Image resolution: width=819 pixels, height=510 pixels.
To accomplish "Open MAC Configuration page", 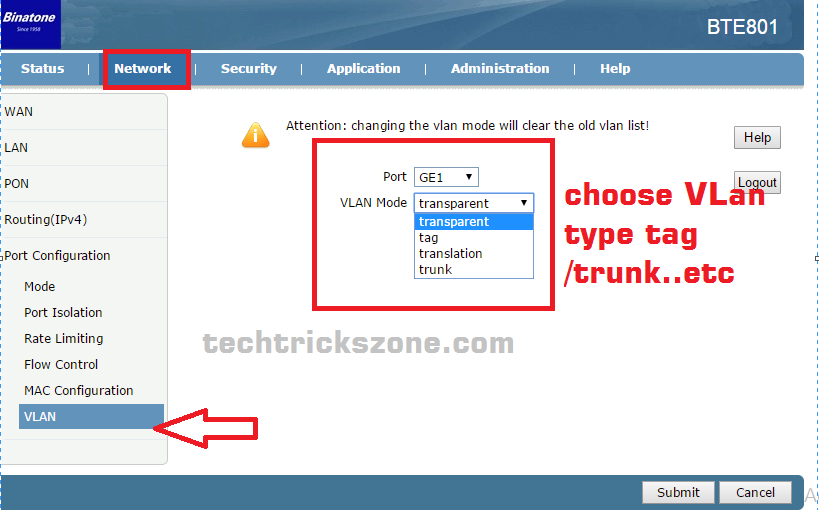I will coord(78,390).
